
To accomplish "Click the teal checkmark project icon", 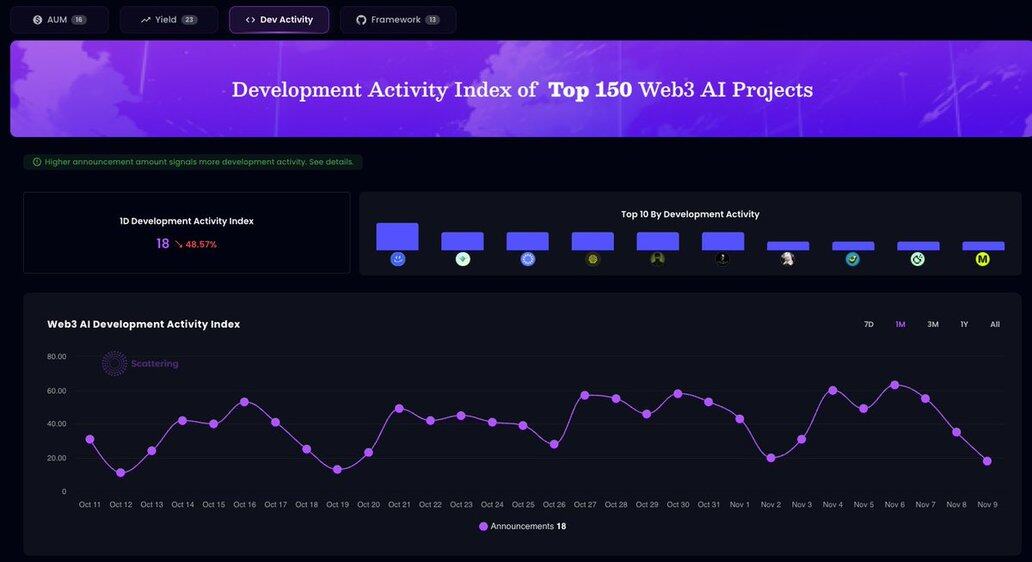I will (x=852, y=259).
